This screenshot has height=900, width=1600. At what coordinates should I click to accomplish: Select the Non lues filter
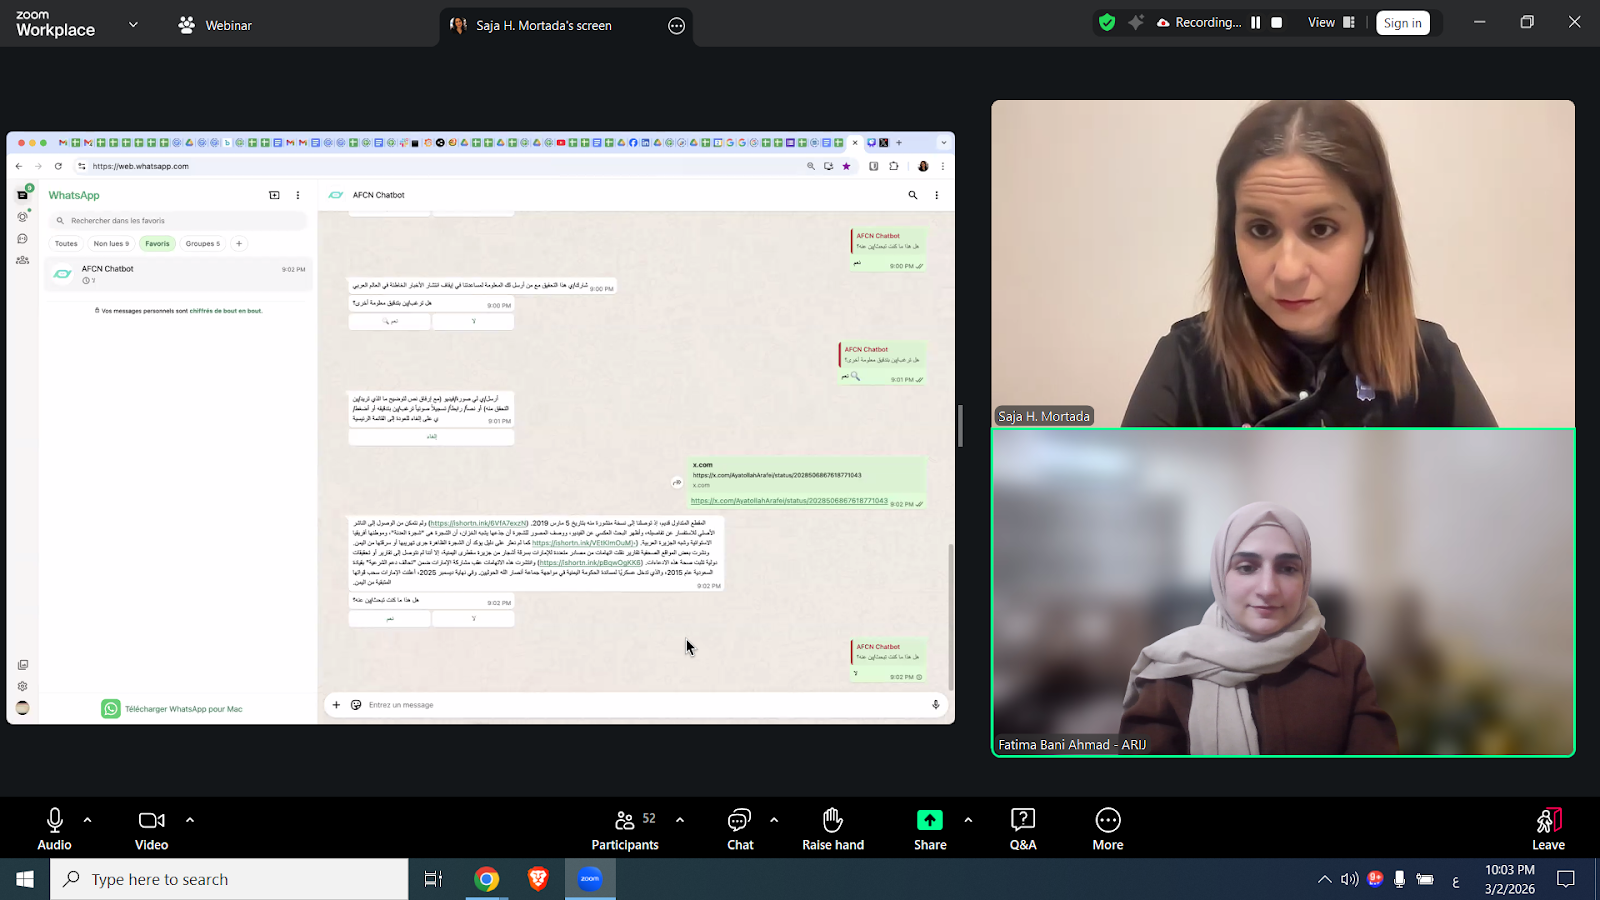(111, 244)
